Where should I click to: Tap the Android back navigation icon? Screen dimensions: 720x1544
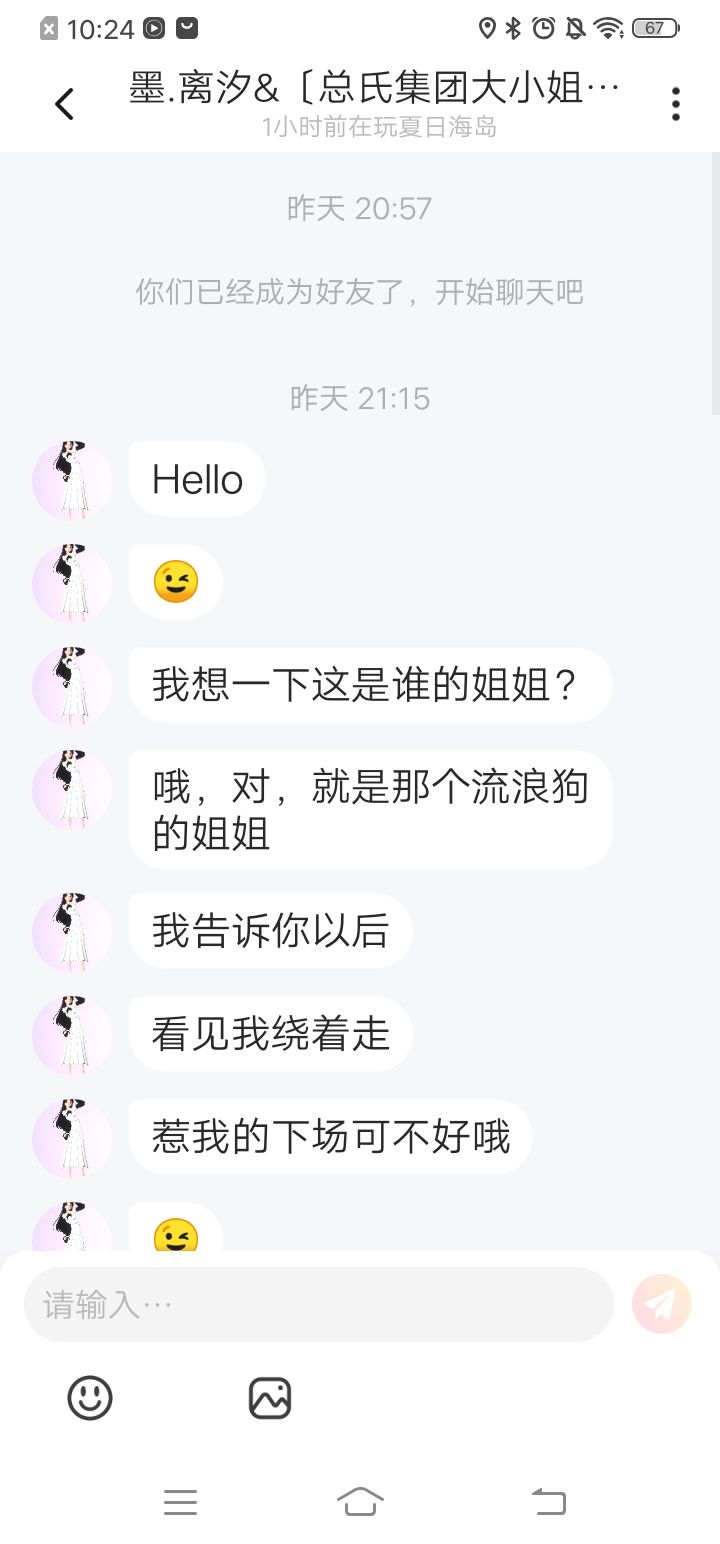coord(548,1501)
